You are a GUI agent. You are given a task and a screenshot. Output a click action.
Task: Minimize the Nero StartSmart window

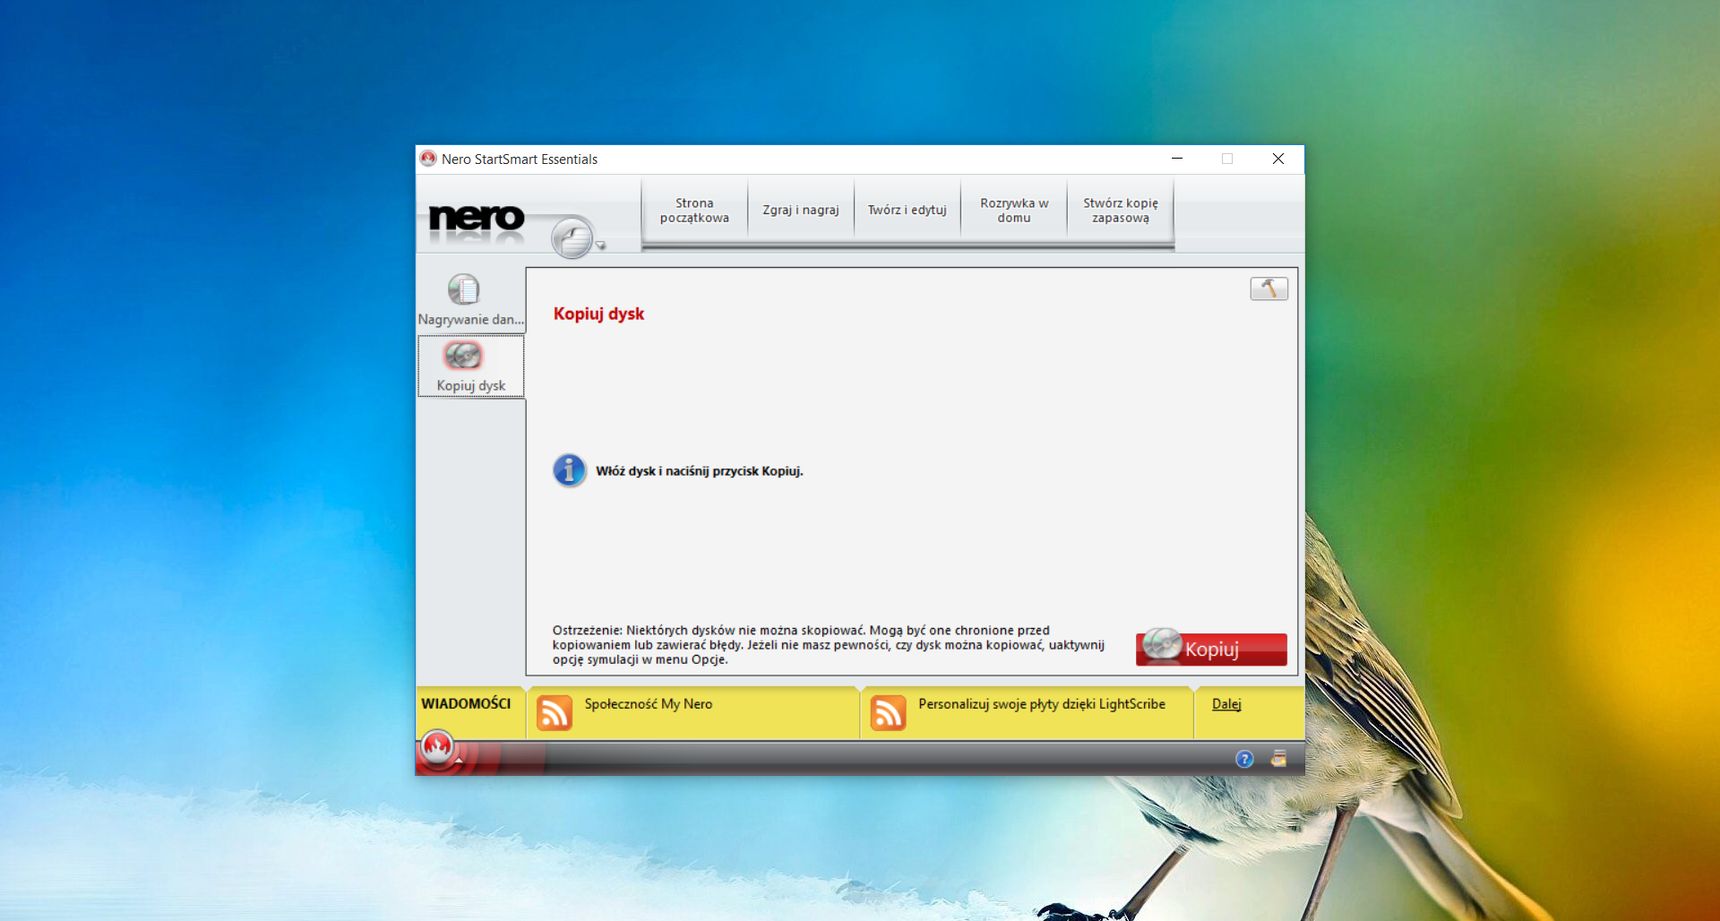1177,159
